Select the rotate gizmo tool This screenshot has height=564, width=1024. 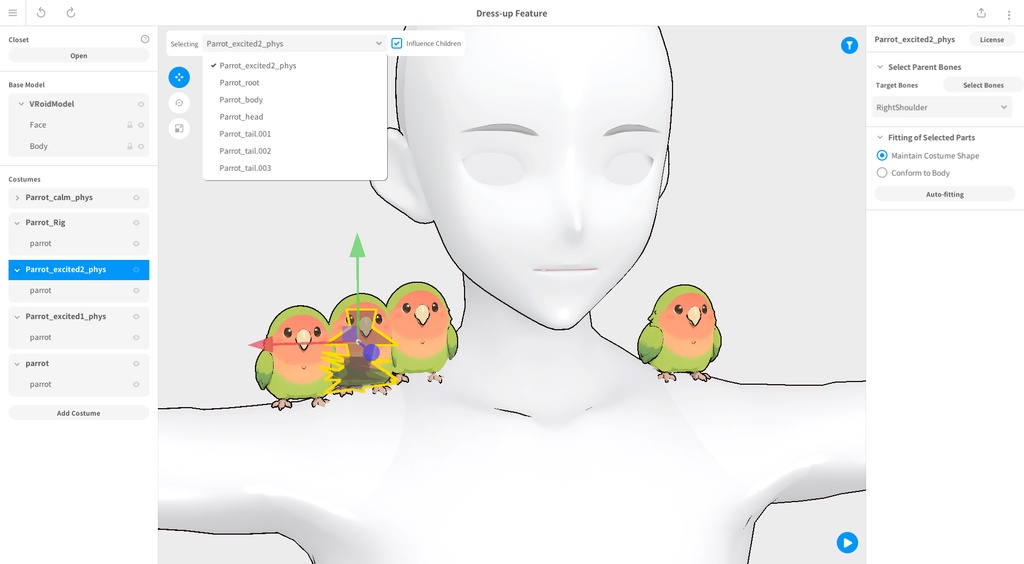click(179, 102)
